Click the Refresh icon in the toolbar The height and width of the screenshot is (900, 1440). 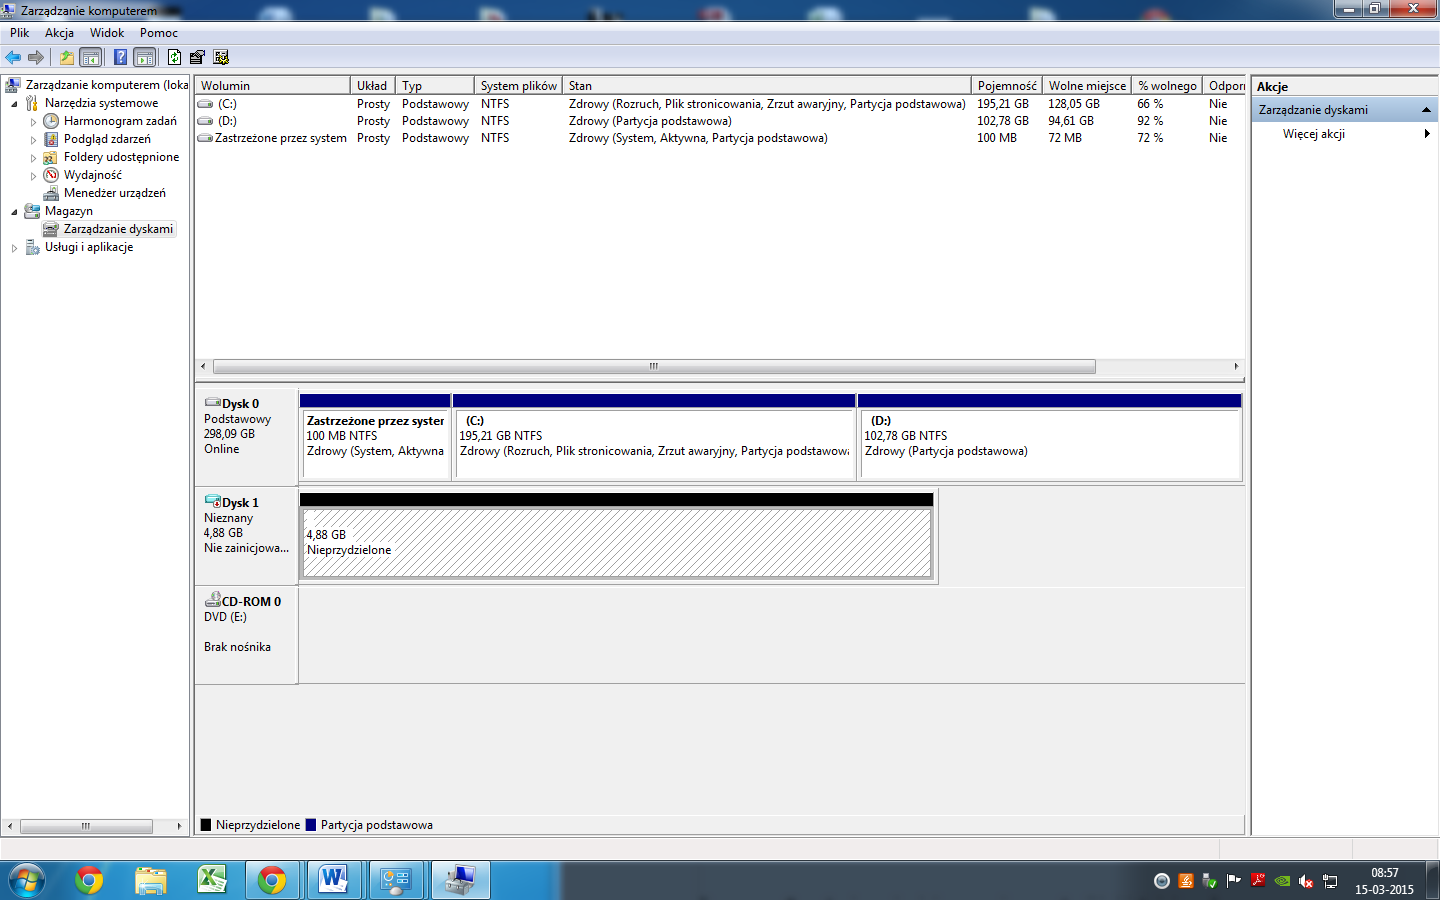(x=174, y=57)
